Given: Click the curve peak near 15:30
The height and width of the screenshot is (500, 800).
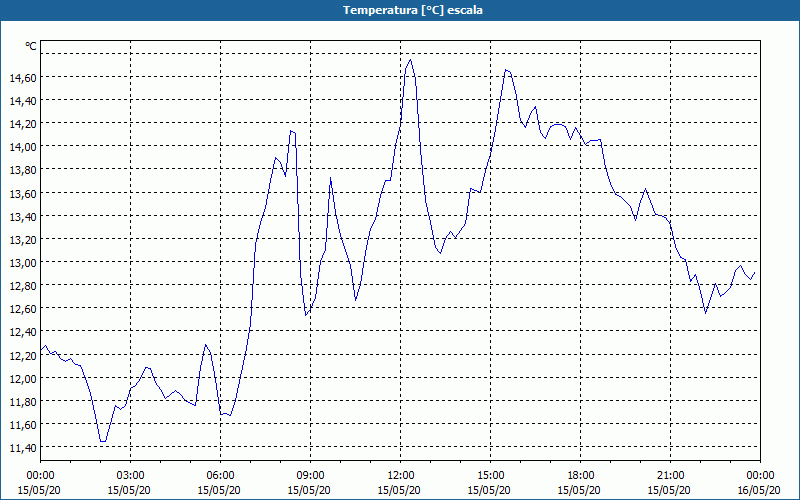Looking at the screenshot, I should (x=506, y=70).
